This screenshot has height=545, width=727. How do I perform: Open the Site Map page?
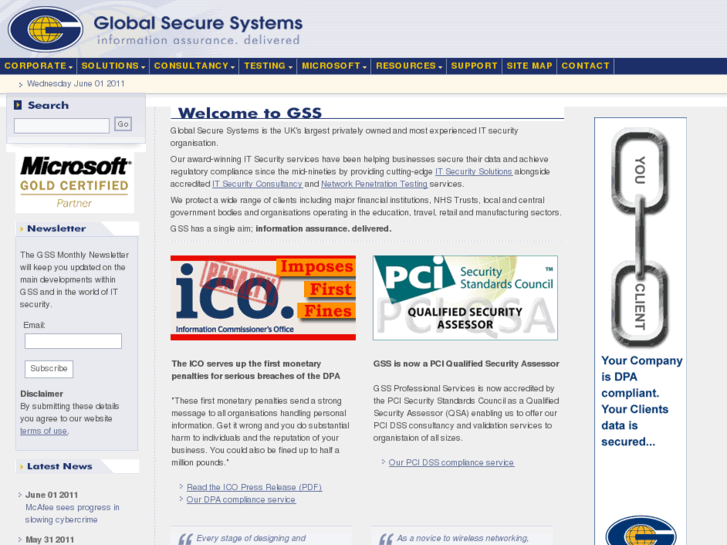pyautogui.click(x=529, y=66)
